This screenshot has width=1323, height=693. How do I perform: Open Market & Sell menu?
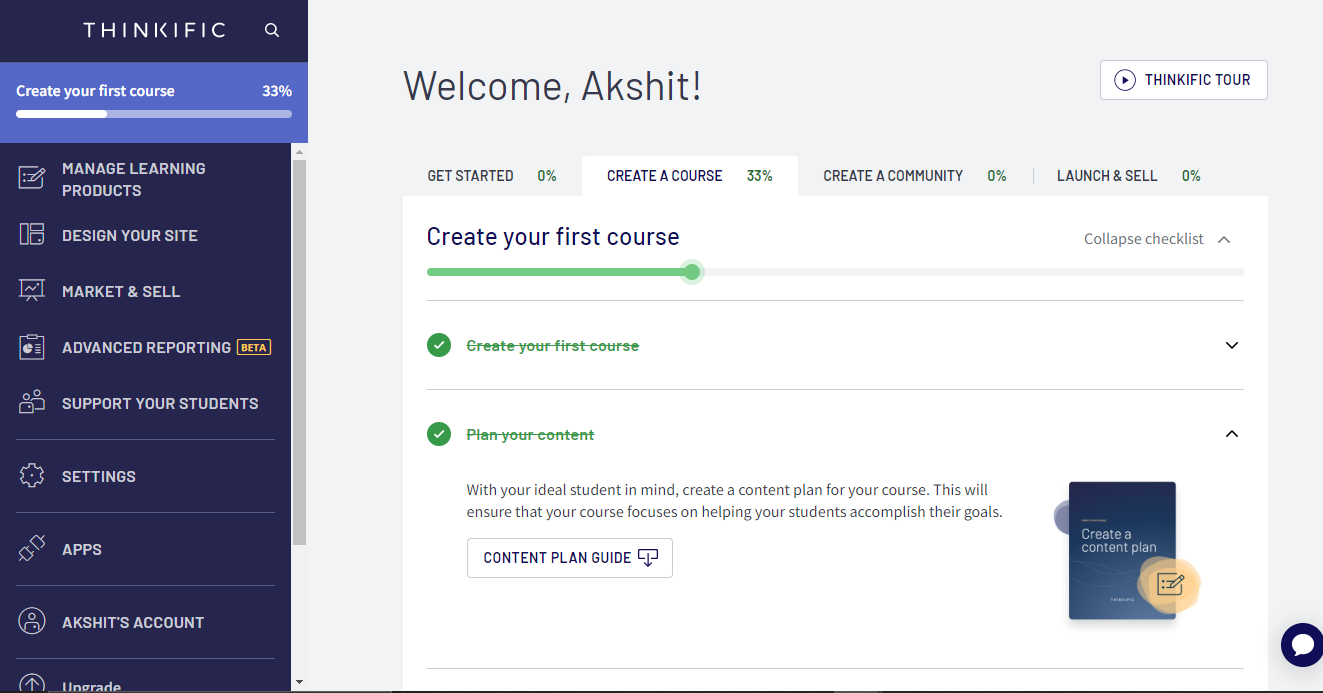tap(145, 291)
